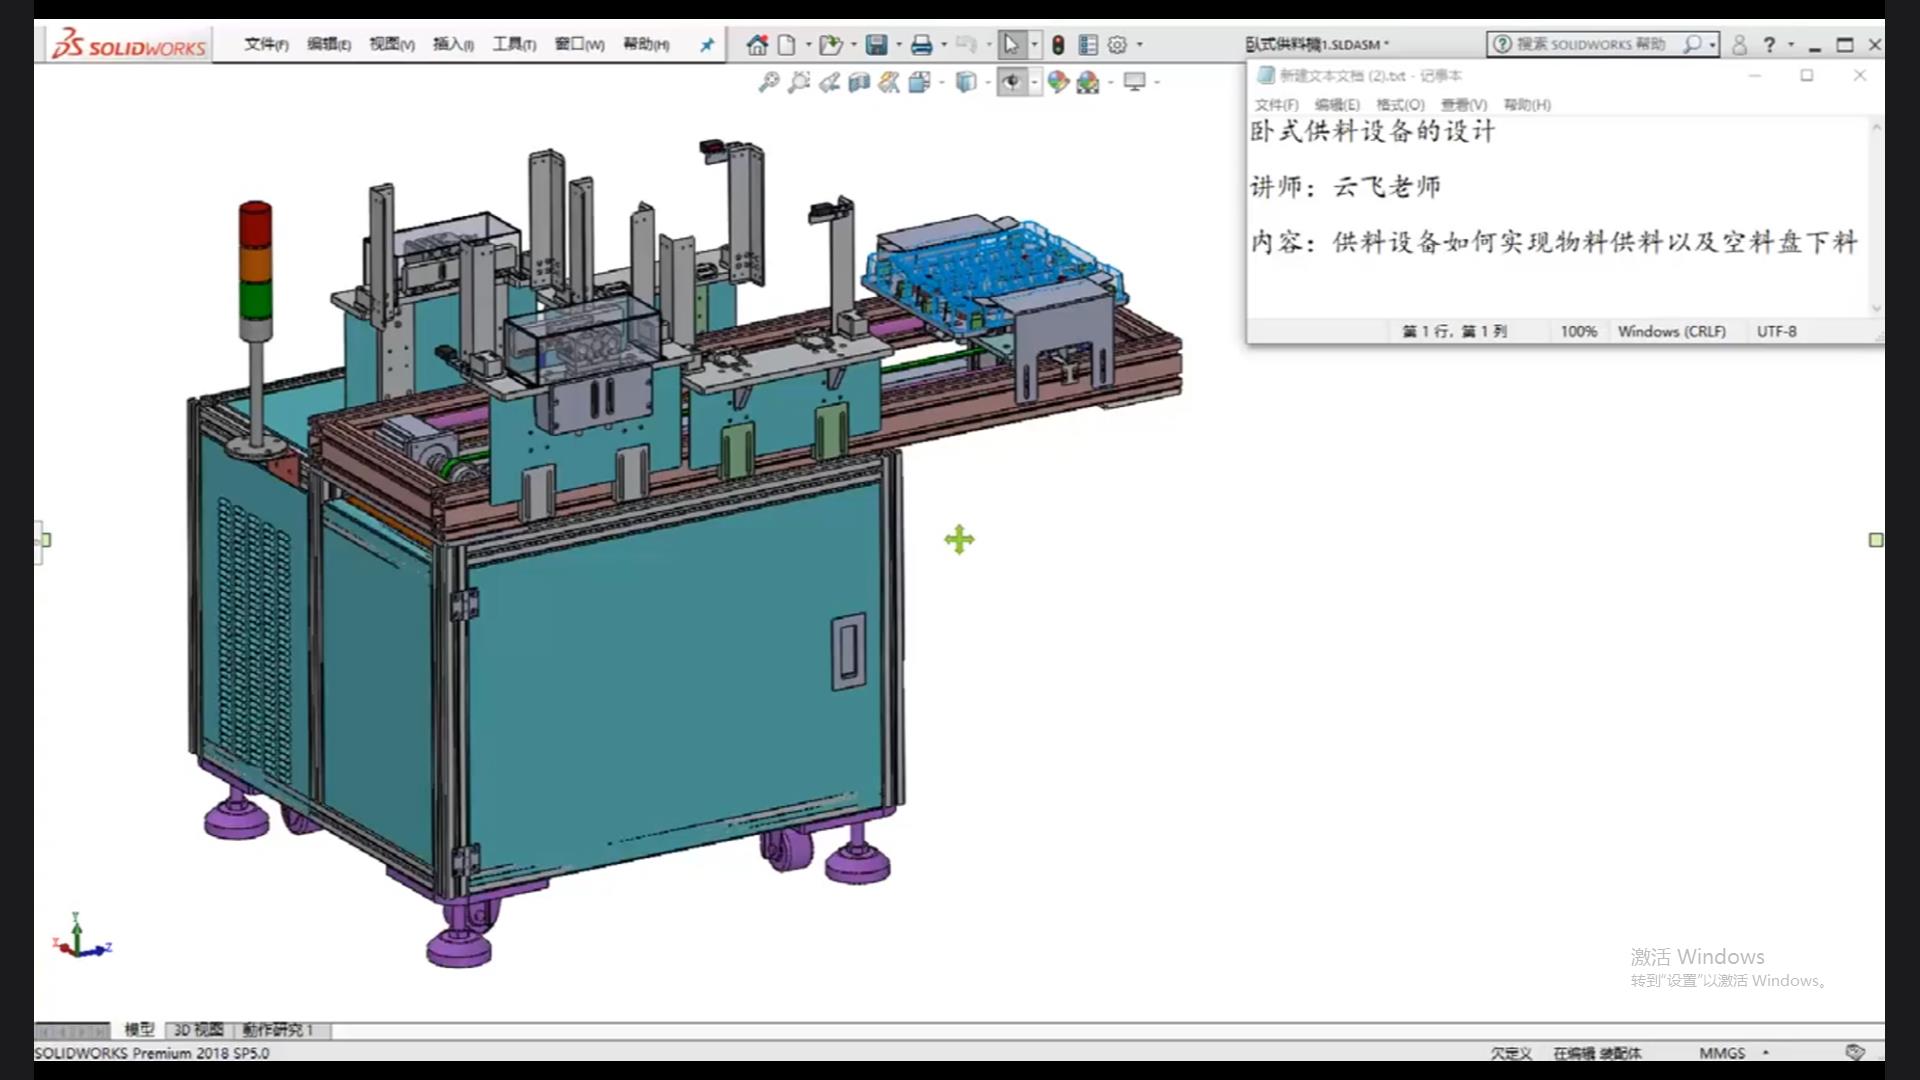This screenshot has height=1080, width=1920.
Task: Click Notepad text line 讲师：云飞老师
Action: click(1346, 187)
